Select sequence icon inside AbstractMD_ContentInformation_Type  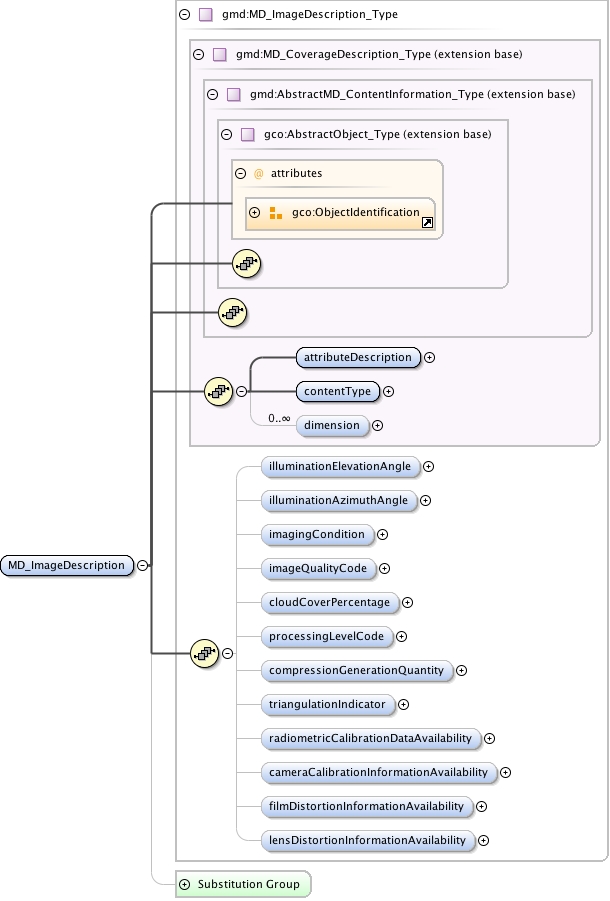tap(233, 313)
